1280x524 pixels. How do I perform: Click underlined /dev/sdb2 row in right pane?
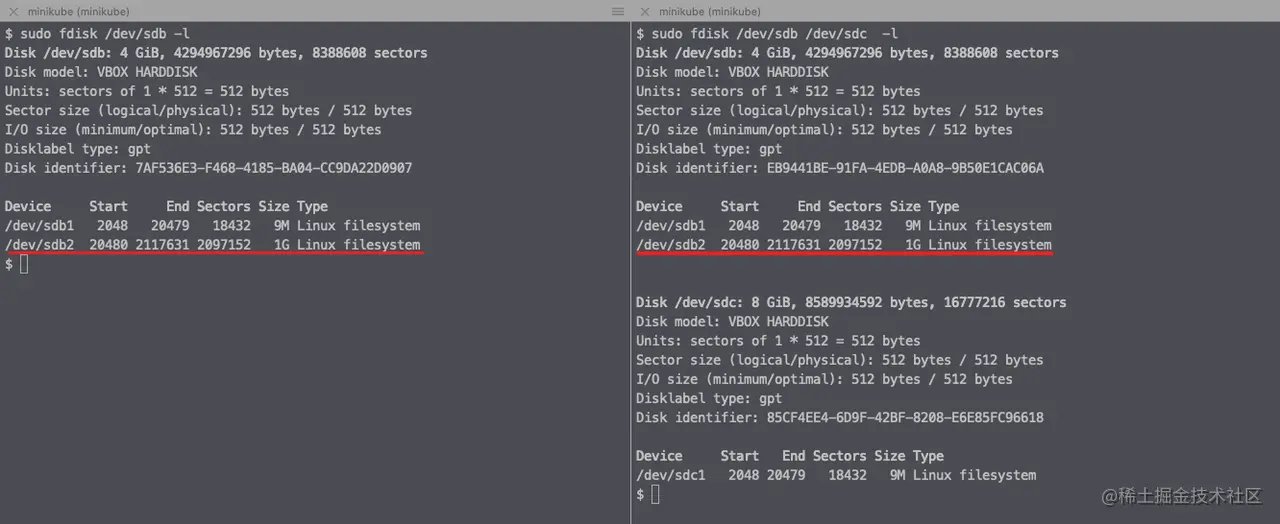point(843,245)
